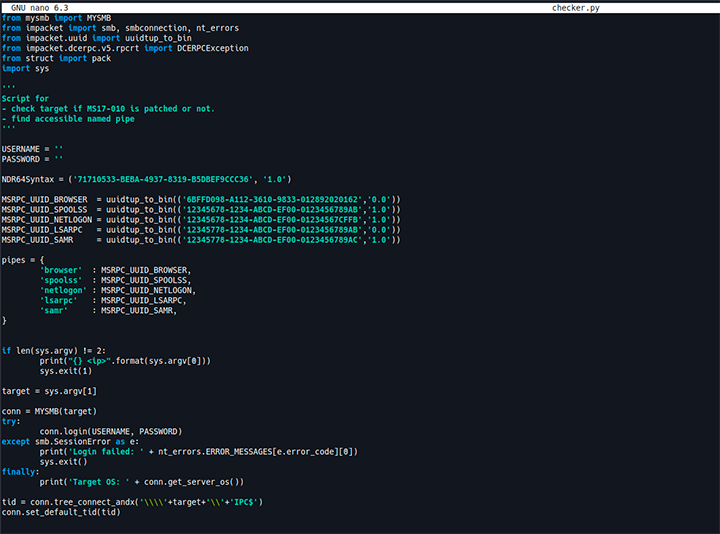Click the 'conn.set_default_tid(tid)' line
Screen dimensions: 720x534
[61, 513]
